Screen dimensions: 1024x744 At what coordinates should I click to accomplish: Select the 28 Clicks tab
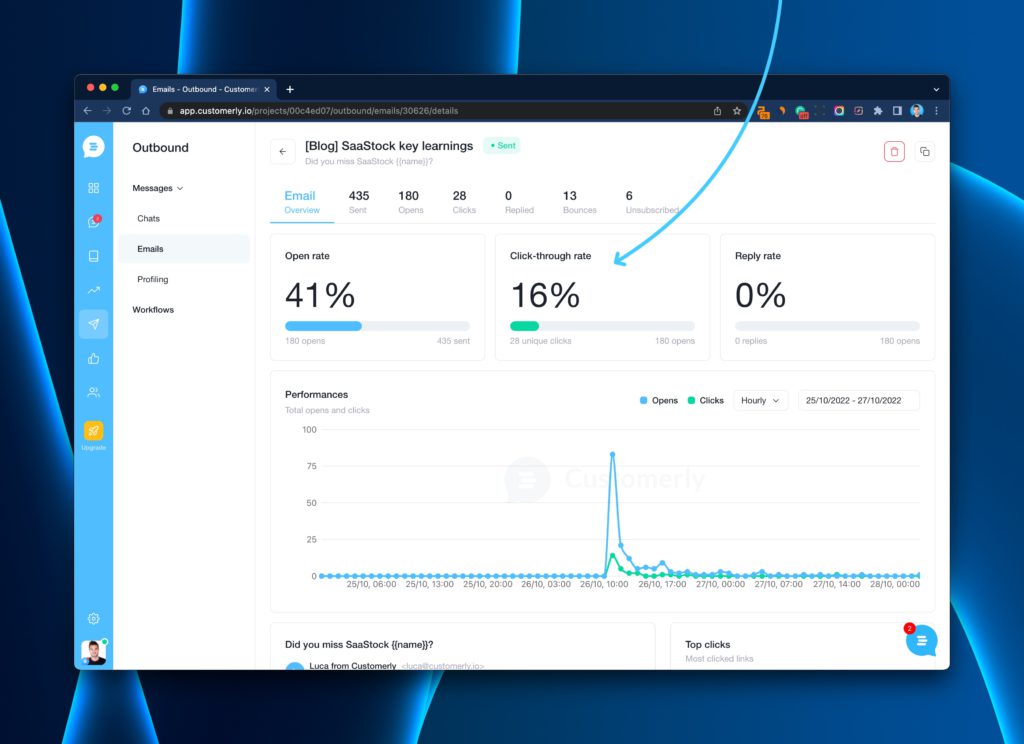click(x=464, y=202)
